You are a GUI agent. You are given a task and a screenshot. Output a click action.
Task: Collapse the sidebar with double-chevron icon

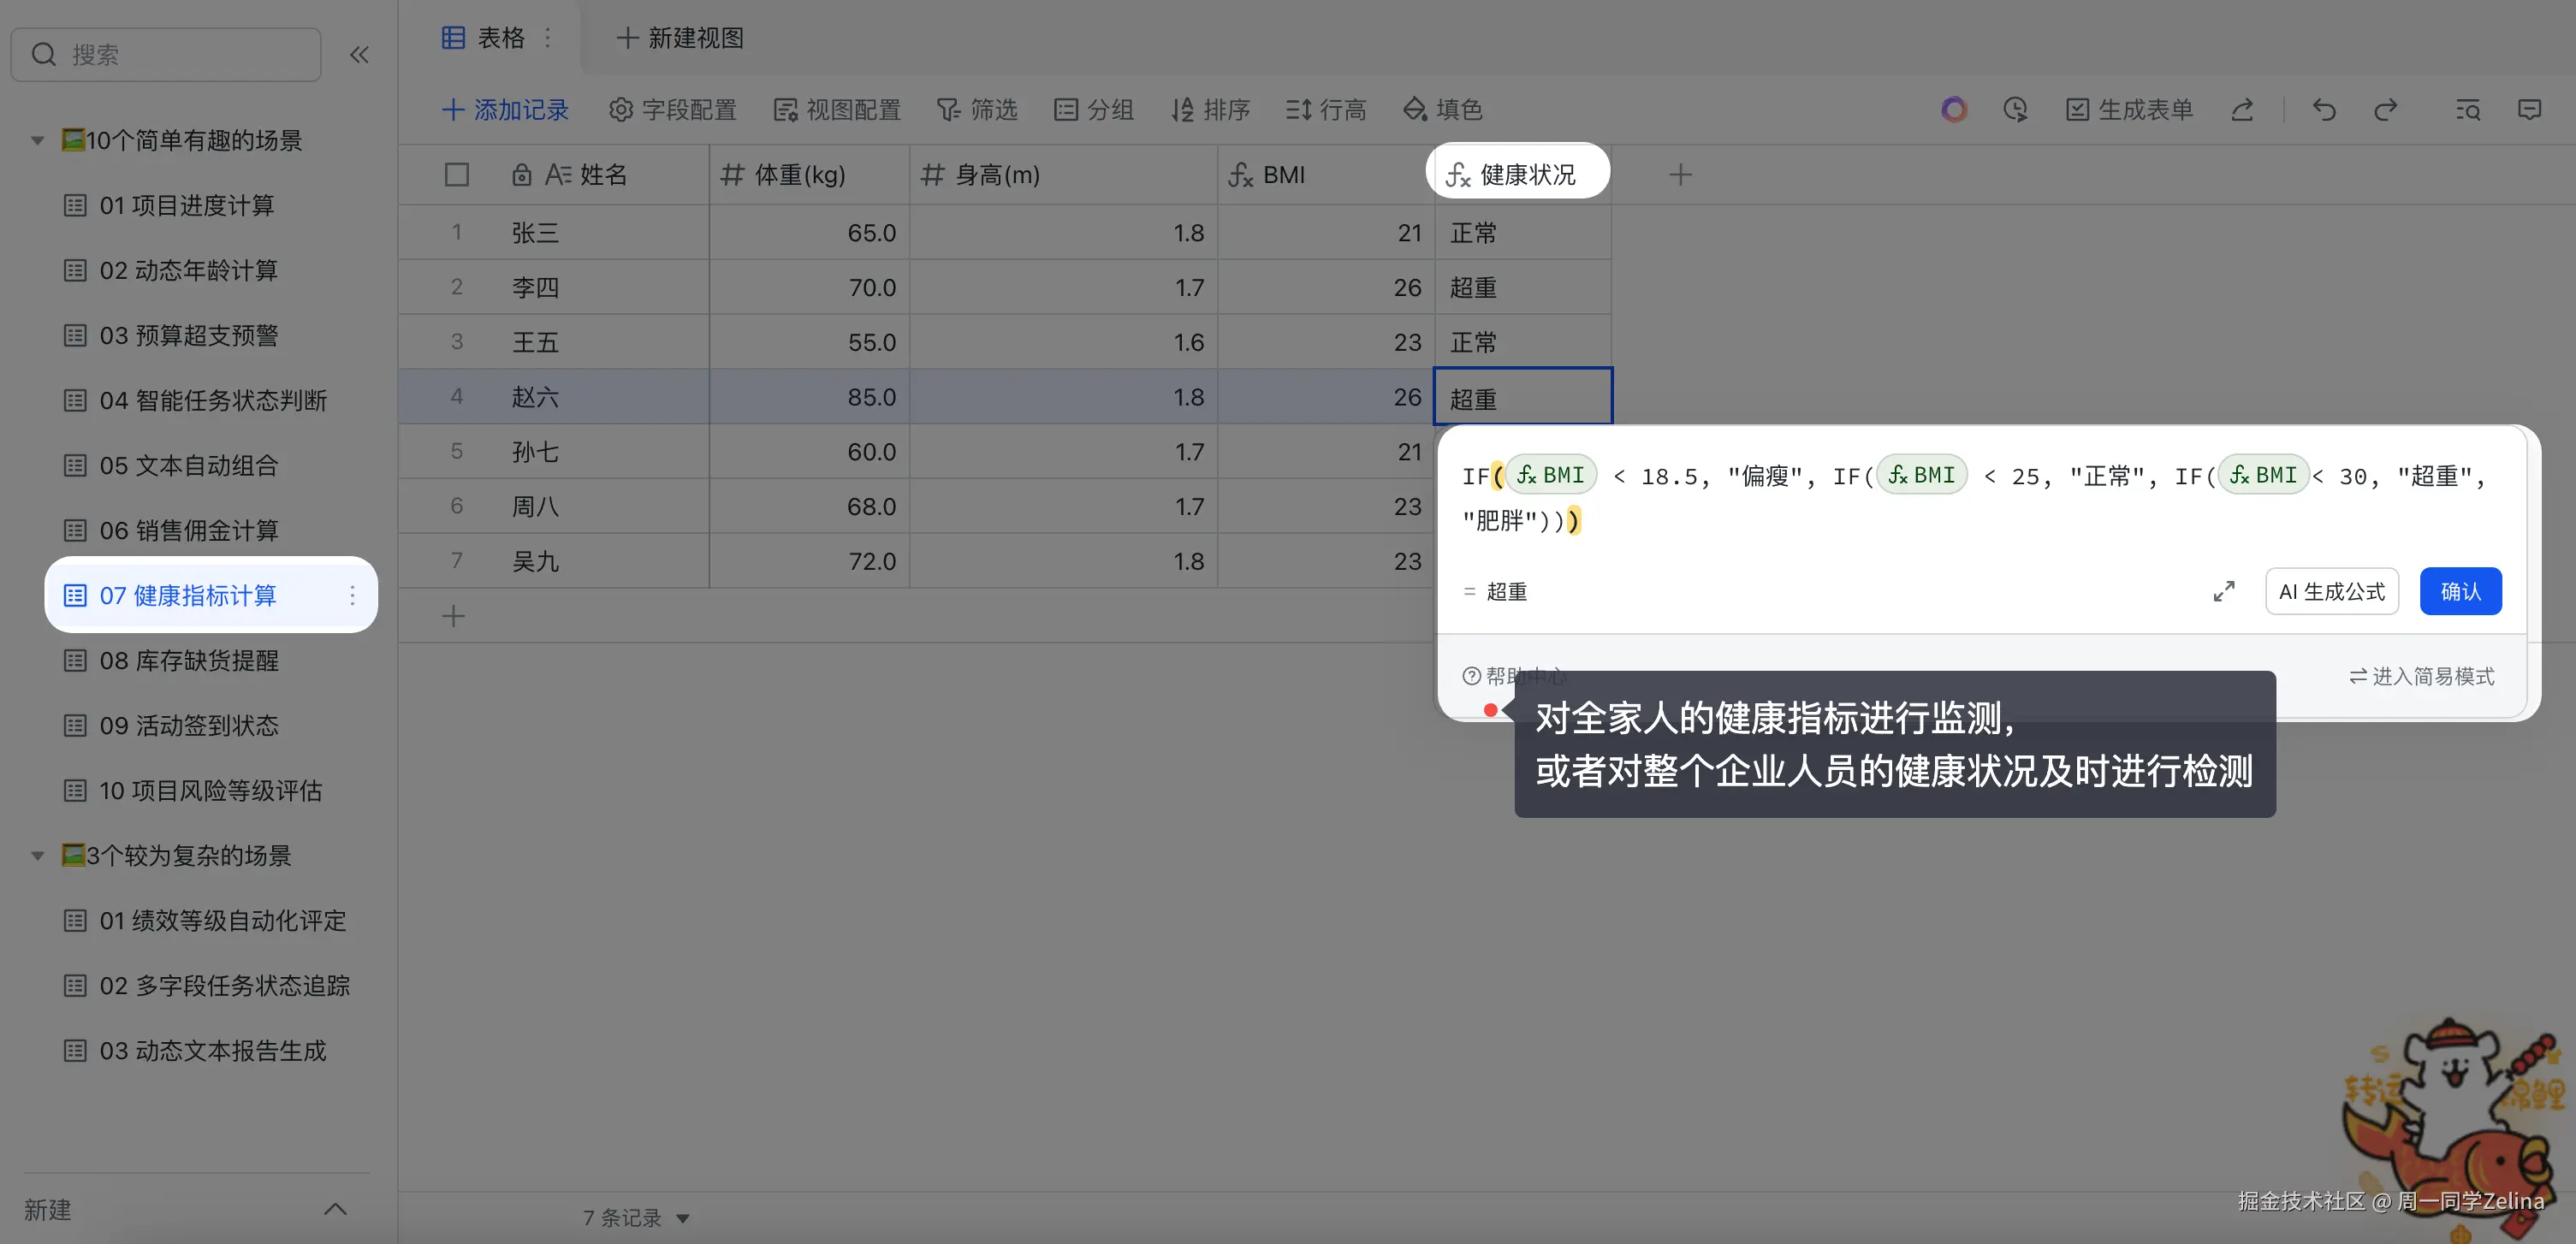coord(359,55)
